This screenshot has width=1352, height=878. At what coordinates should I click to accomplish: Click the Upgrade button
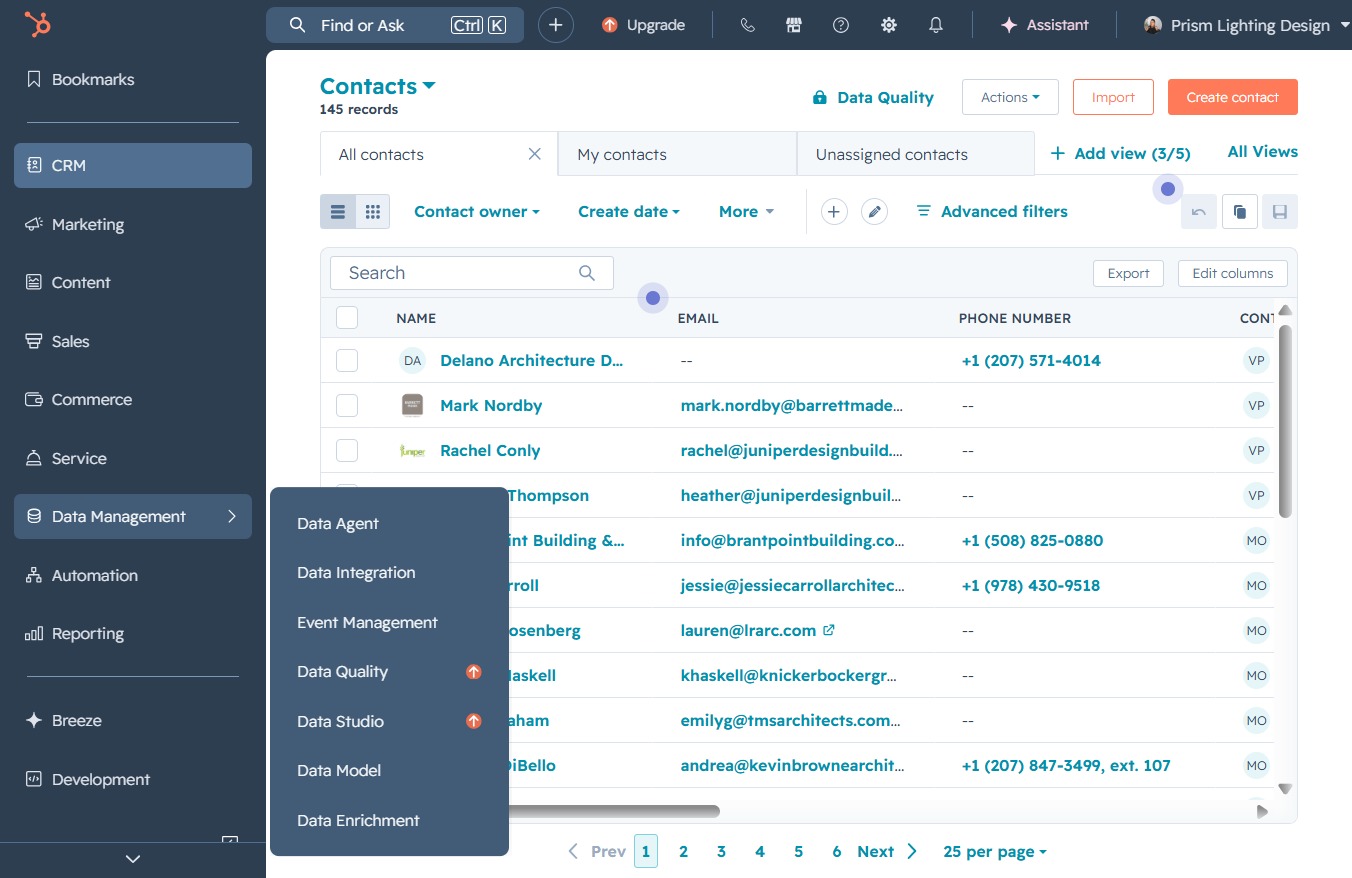[643, 25]
